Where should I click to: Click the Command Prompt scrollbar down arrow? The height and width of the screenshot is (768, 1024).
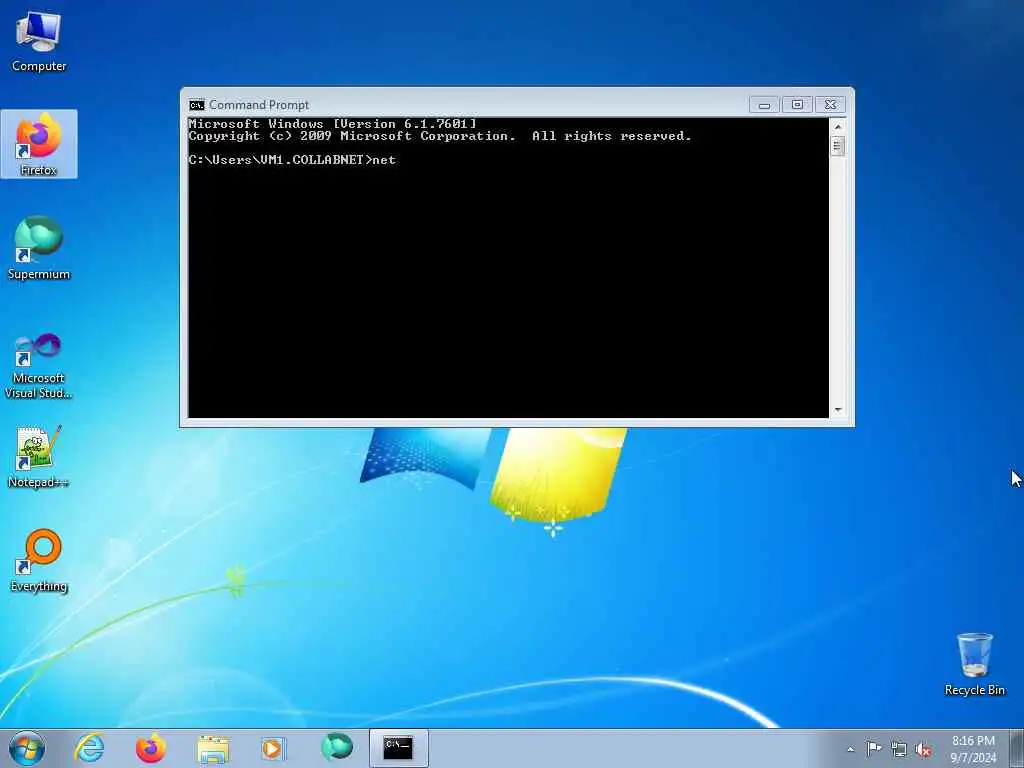pos(838,410)
